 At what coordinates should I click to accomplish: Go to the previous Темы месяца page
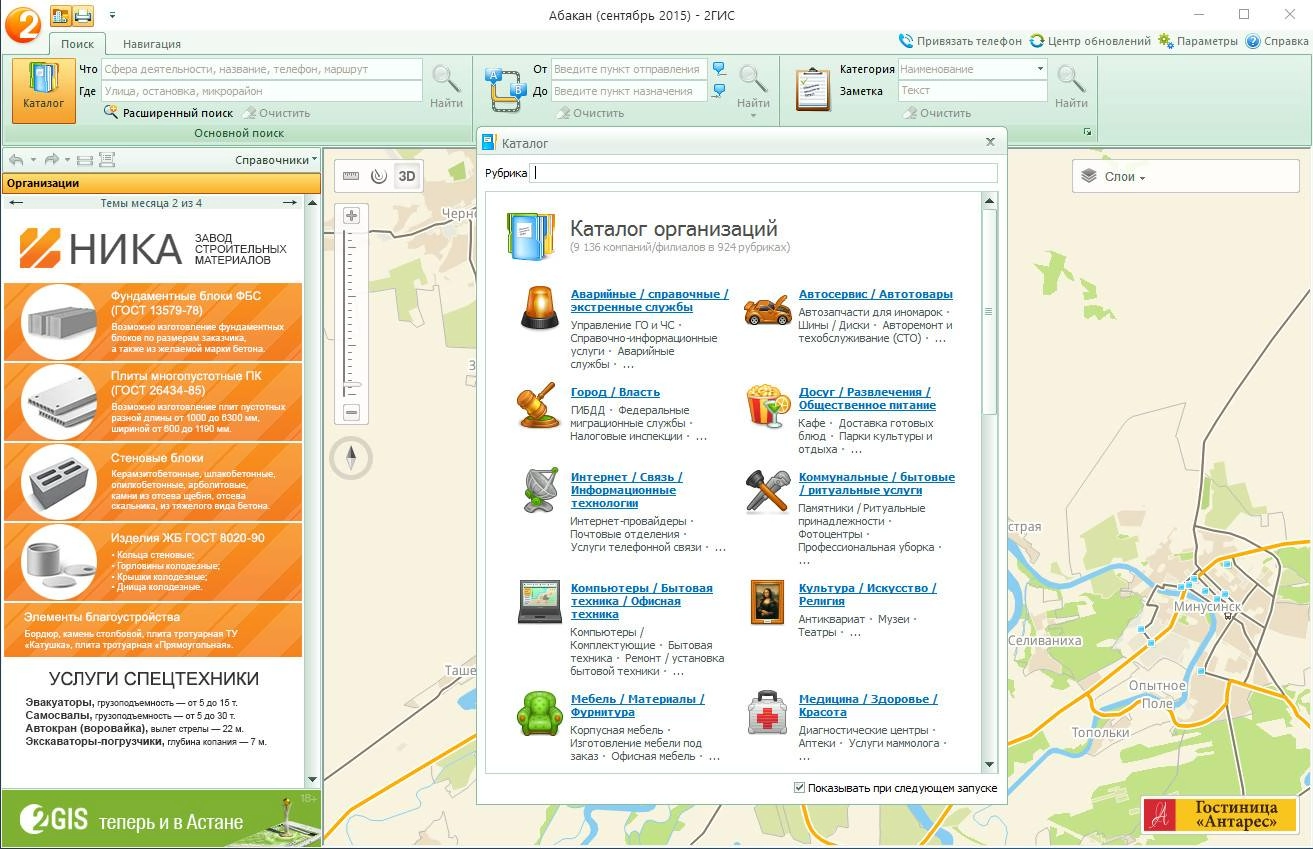(16, 203)
